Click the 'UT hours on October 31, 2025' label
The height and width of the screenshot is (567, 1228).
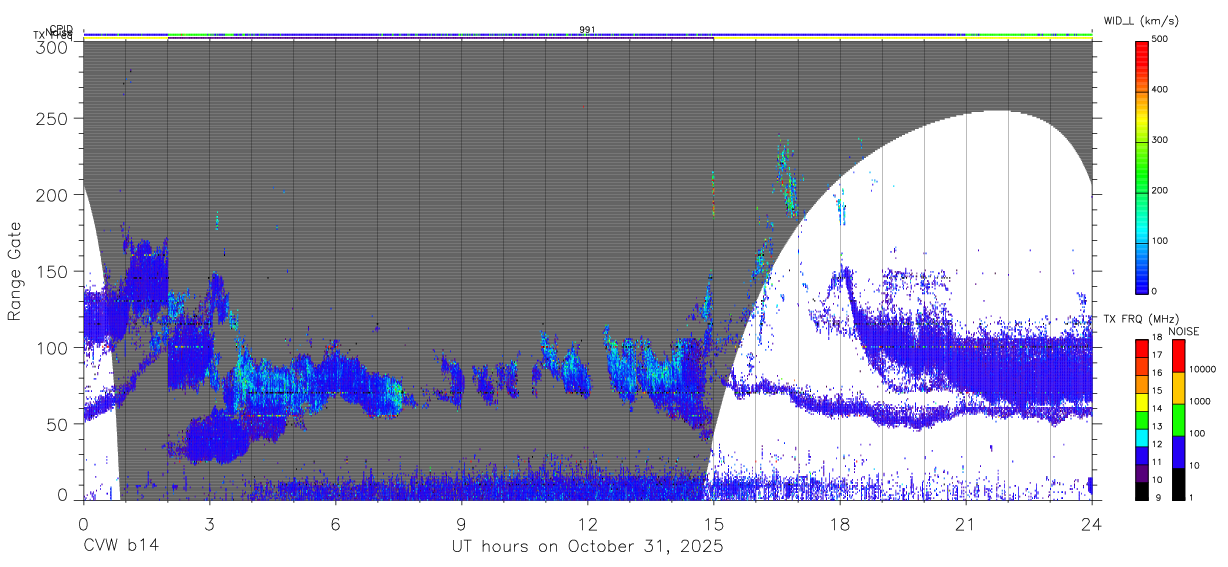(587, 547)
